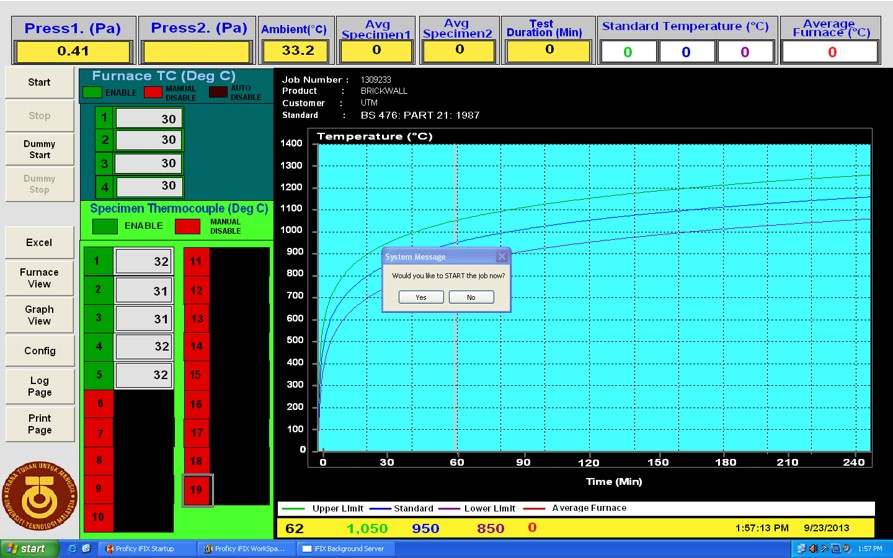This screenshot has height=558, width=893.
Task: Click the upper limit value 1,050
Action: (x=367, y=528)
